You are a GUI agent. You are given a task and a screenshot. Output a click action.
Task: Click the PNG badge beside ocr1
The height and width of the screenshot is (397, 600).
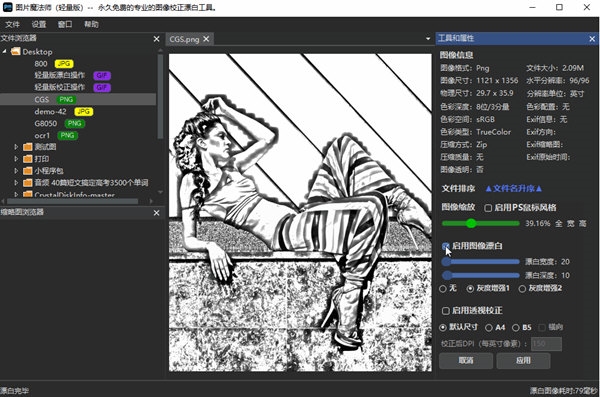(67, 135)
